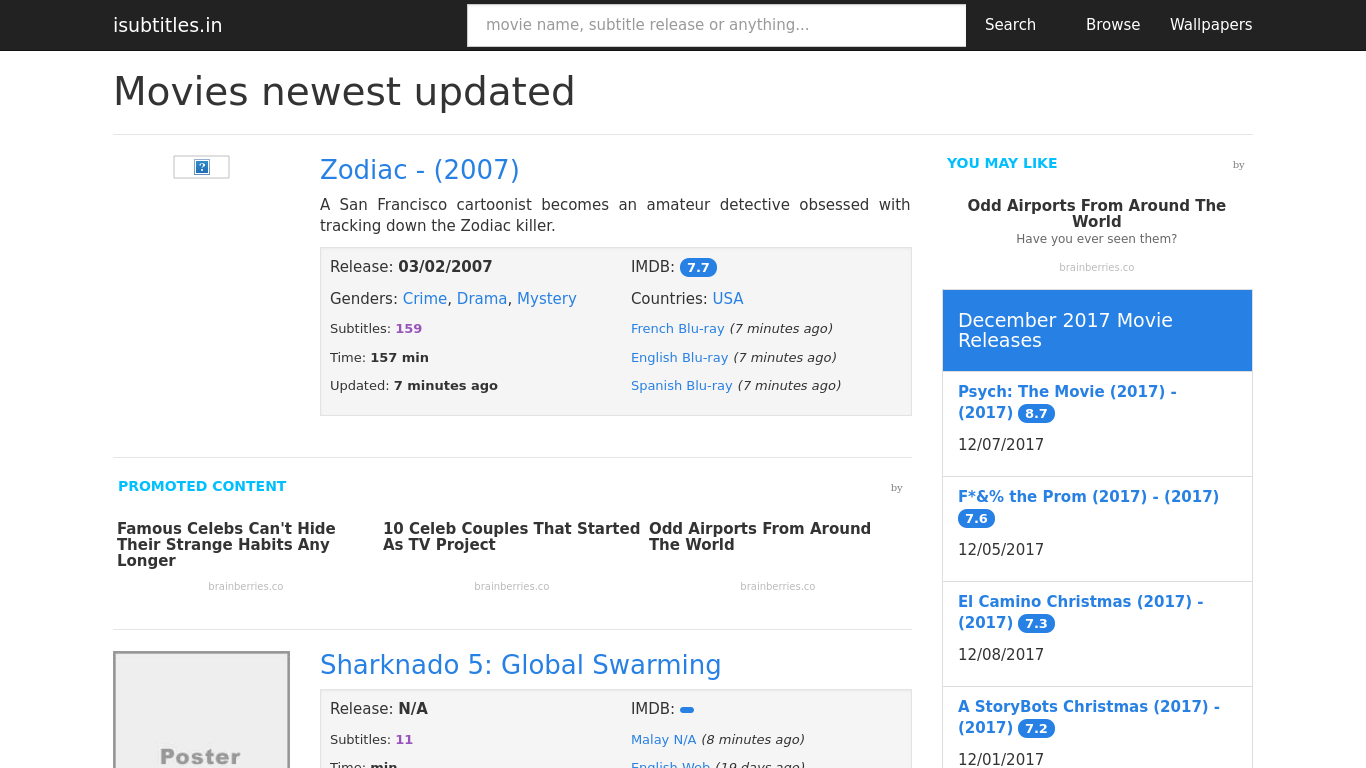Click the Search button
The image size is (1366, 768).
coord(1010,25)
